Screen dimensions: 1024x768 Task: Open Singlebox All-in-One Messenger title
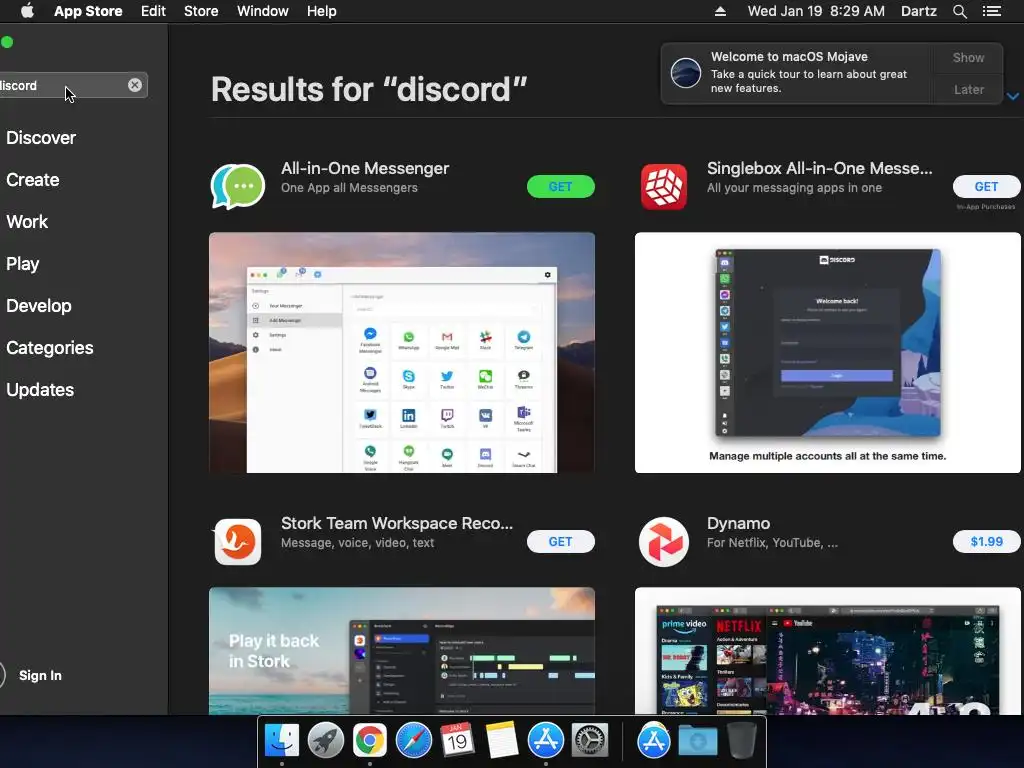point(820,168)
